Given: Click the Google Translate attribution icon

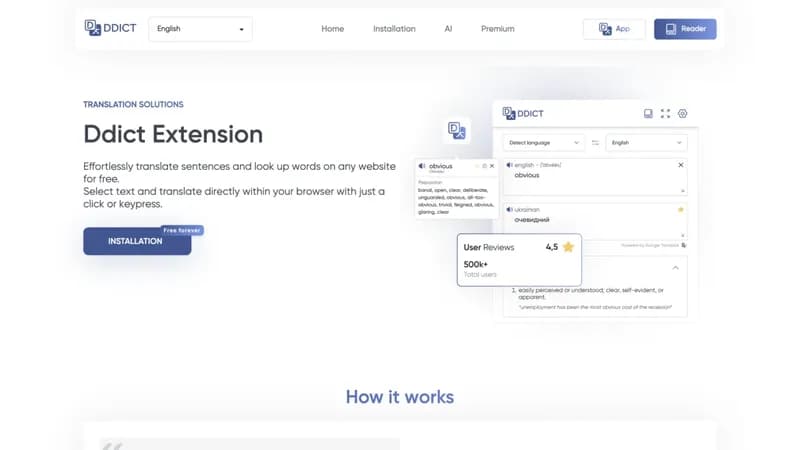Looking at the screenshot, I should 684,245.
